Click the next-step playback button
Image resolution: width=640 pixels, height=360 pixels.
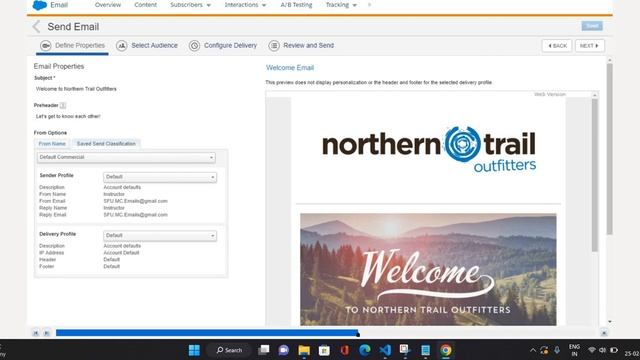coord(47,333)
